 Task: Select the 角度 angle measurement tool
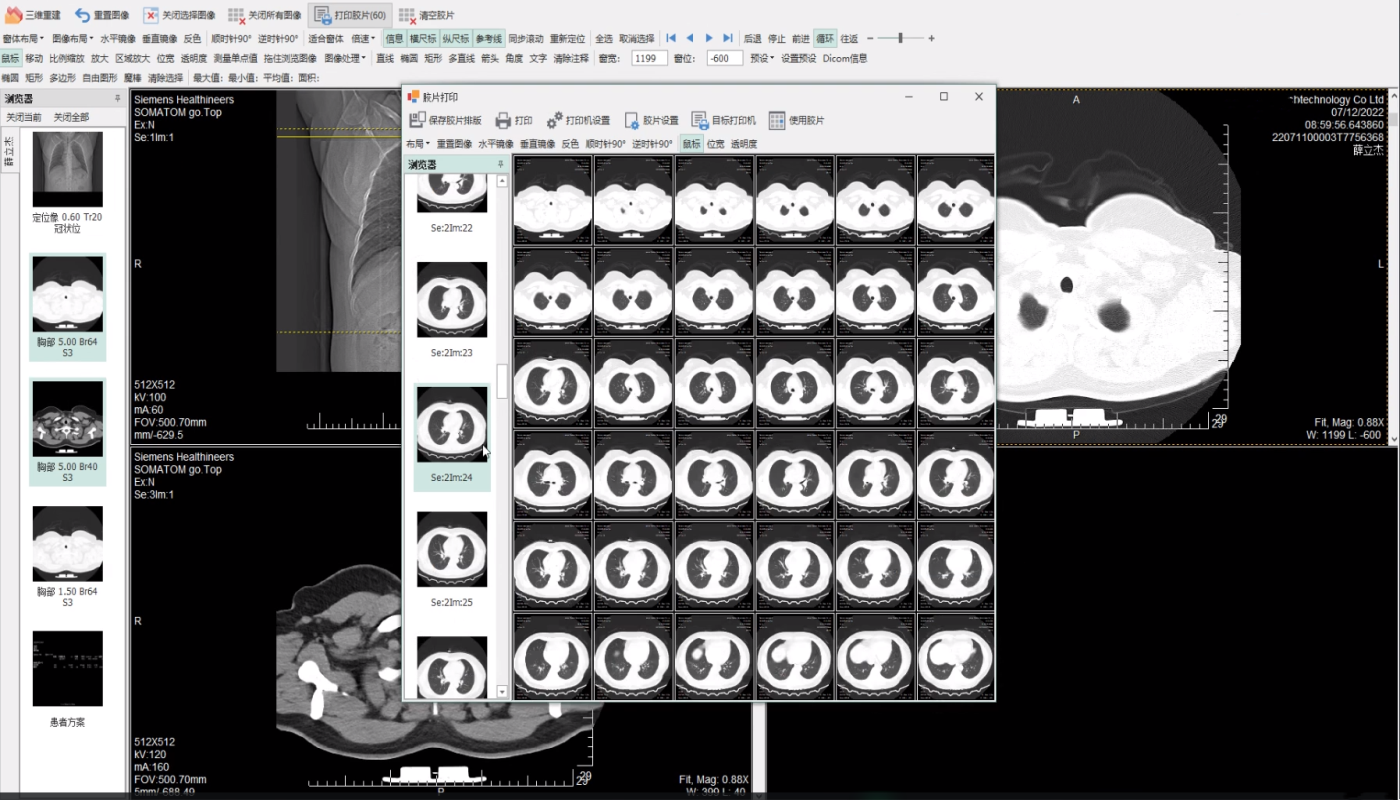[514, 58]
